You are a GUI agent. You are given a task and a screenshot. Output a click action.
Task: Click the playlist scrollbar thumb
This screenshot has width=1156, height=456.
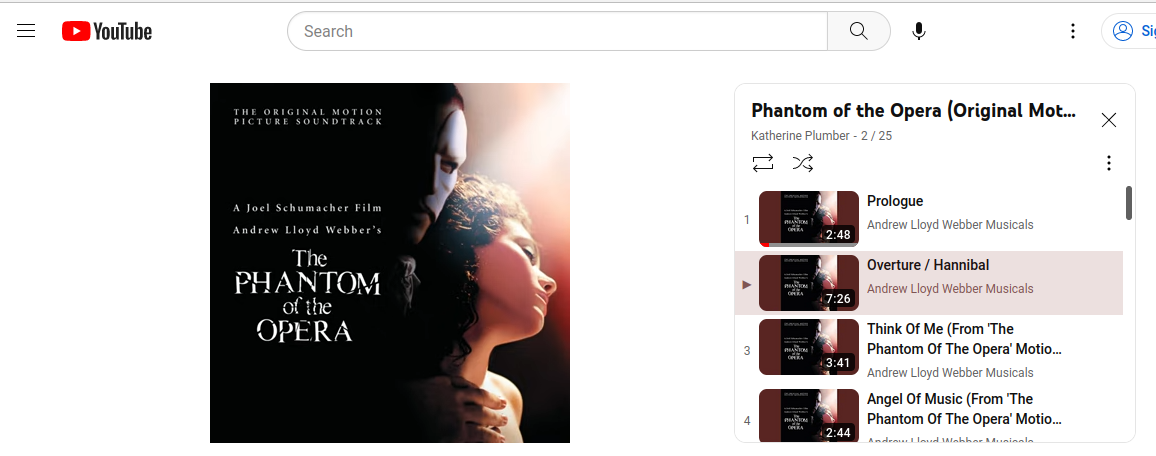click(1129, 203)
